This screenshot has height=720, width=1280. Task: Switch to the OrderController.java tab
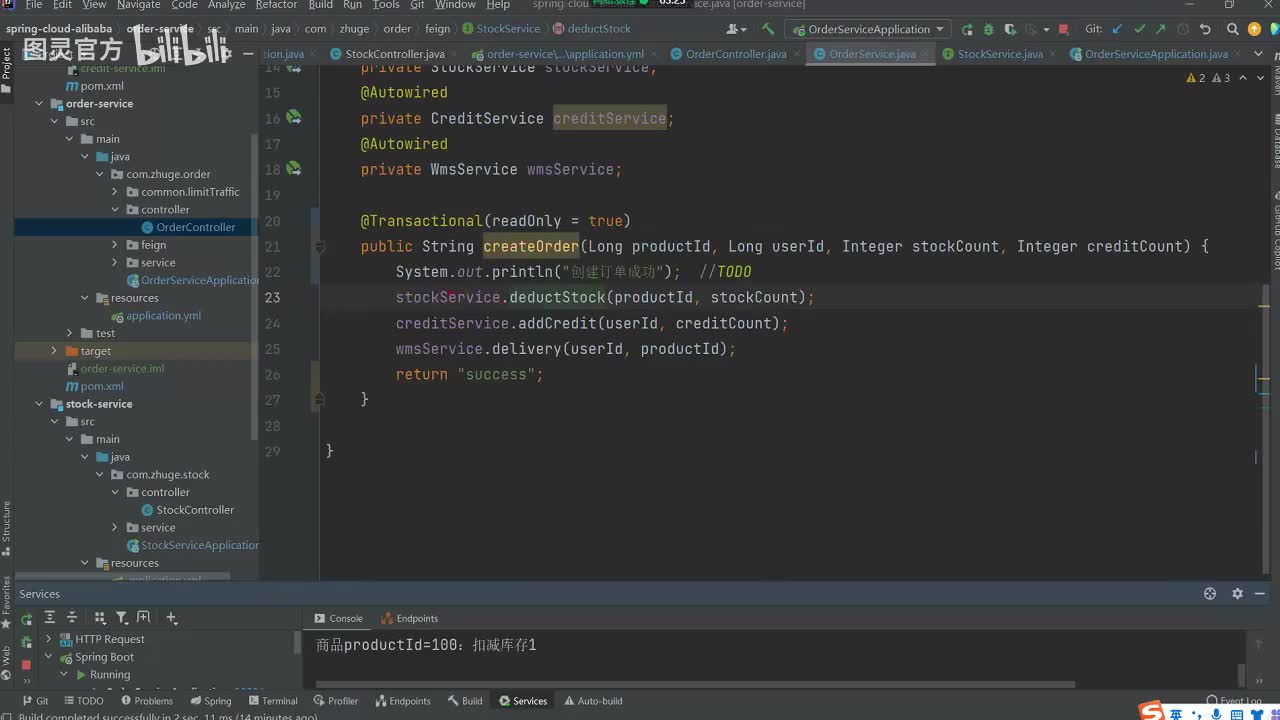pos(736,54)
